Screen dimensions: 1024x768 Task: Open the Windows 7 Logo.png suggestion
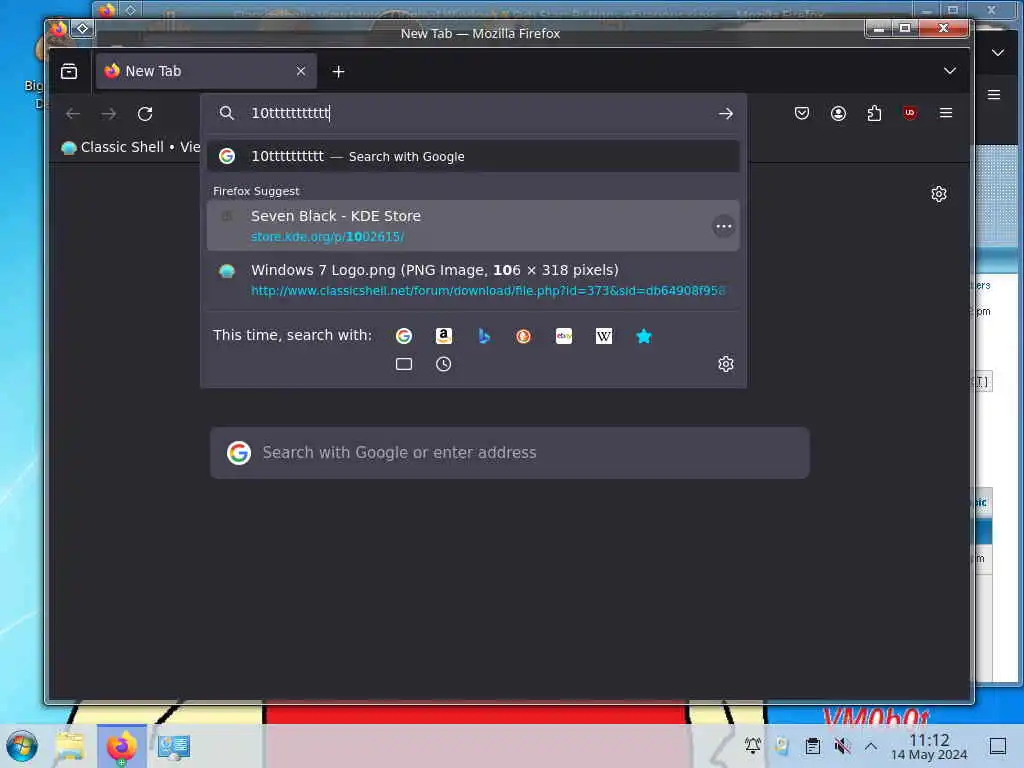473,280
